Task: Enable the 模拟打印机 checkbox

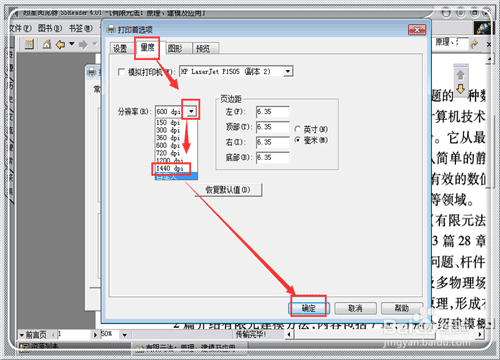Action: [x=121, y=72]
